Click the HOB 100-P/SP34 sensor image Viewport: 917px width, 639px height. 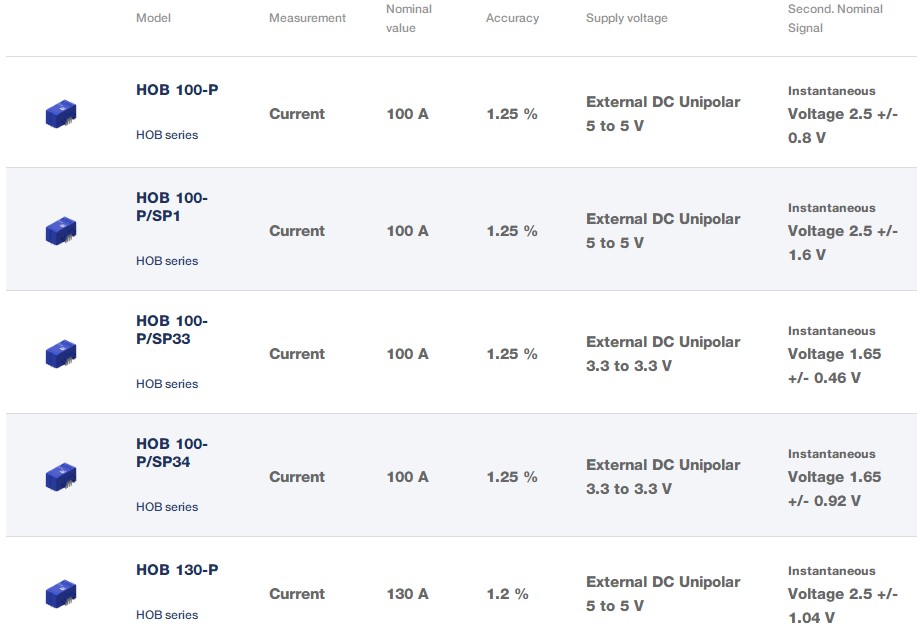[61, 477]
